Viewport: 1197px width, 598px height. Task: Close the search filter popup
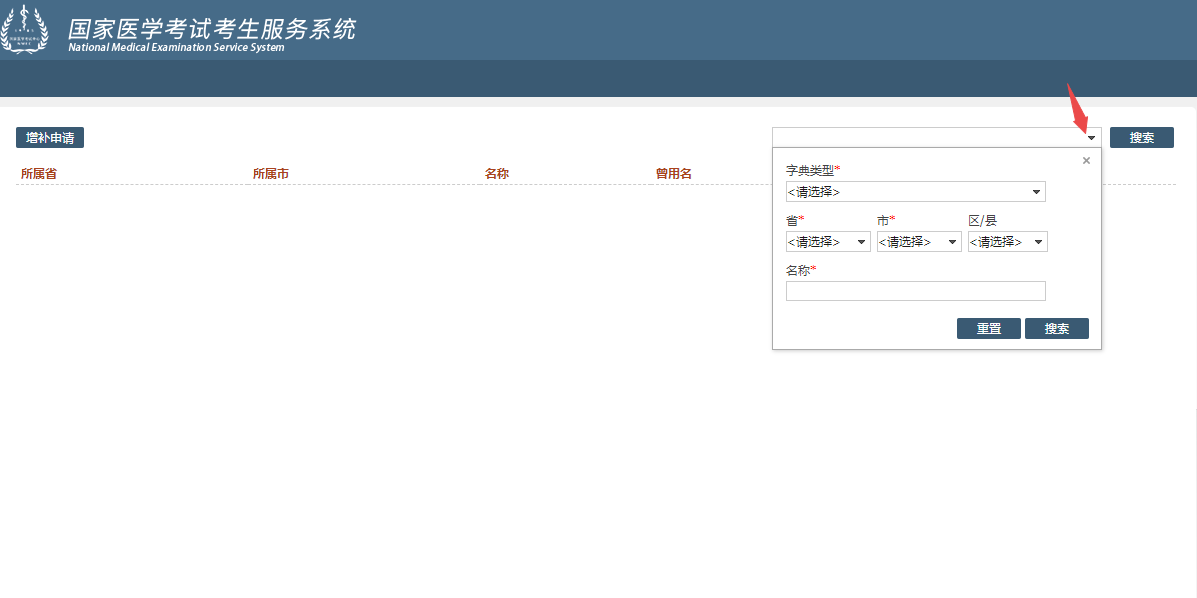1085,160
